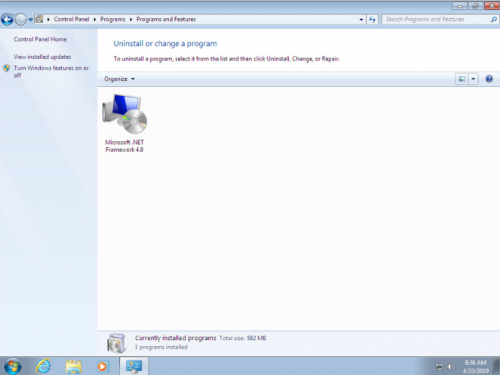Expand the Organize dropdown menu

click(x=119, y=79)
